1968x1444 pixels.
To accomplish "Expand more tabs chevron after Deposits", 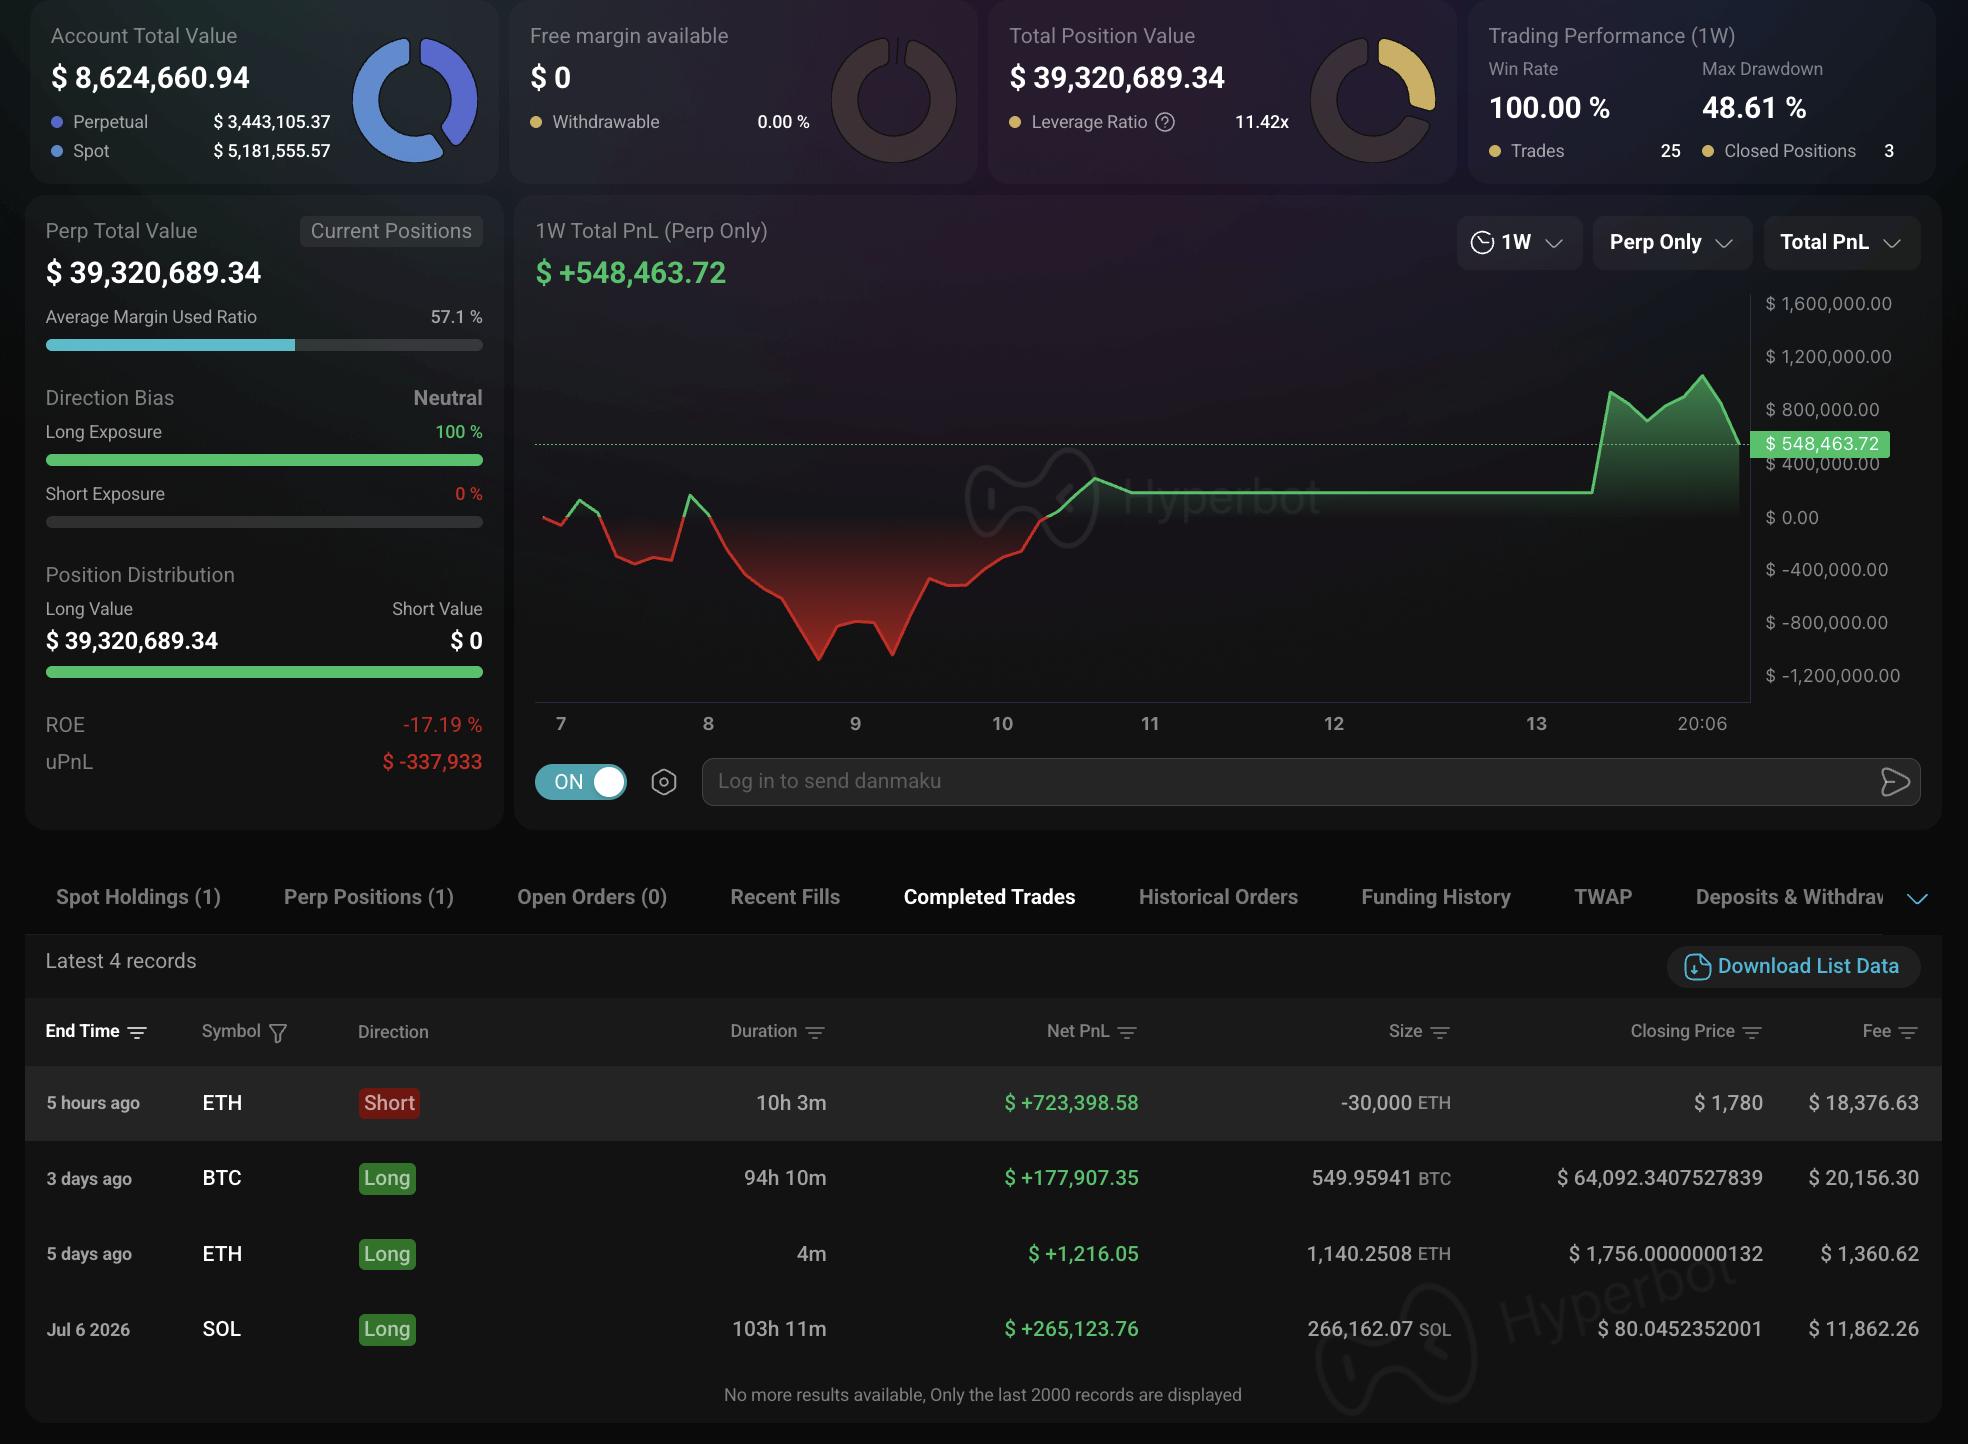I will pos(1917,898).
